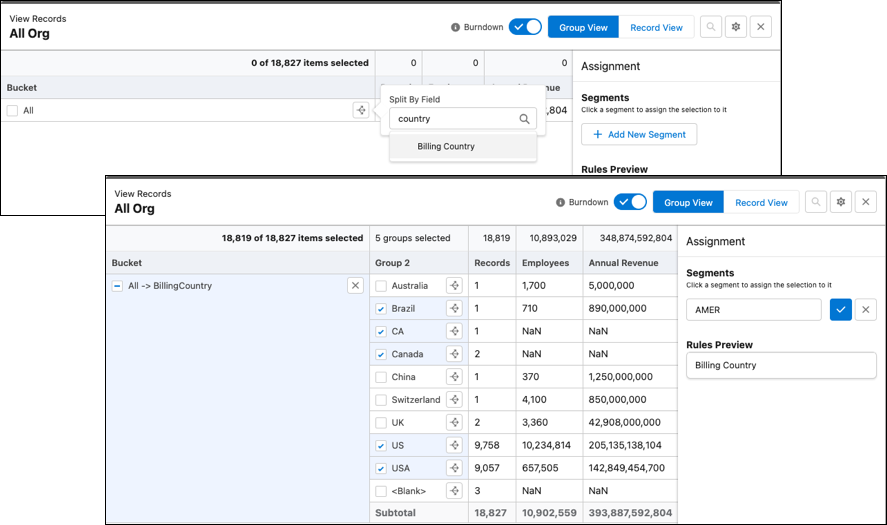
Task: Uncheck the CA checkbox
Action: tap(381, 332)
